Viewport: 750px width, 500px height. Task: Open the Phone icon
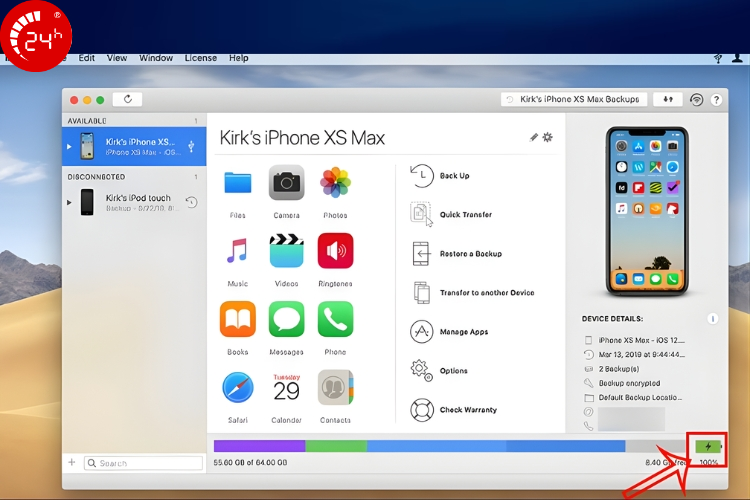335,319
